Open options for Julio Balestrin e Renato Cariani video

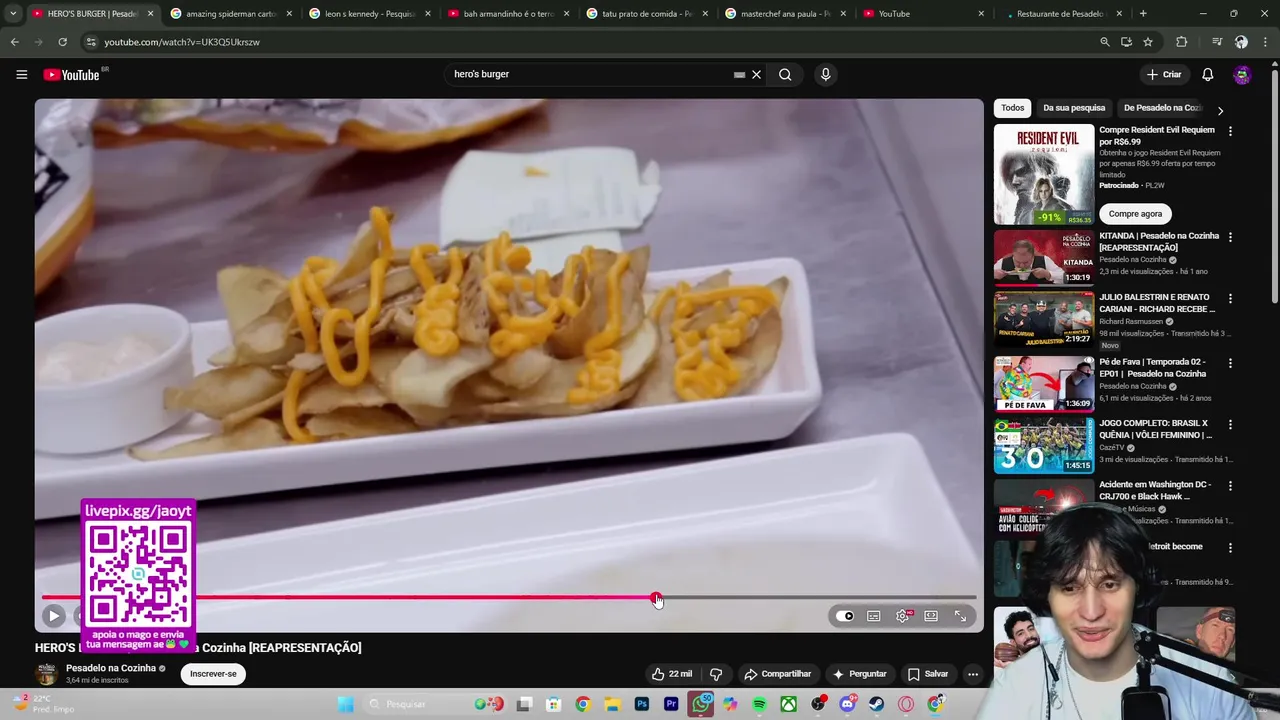[x=1230, y=298]
